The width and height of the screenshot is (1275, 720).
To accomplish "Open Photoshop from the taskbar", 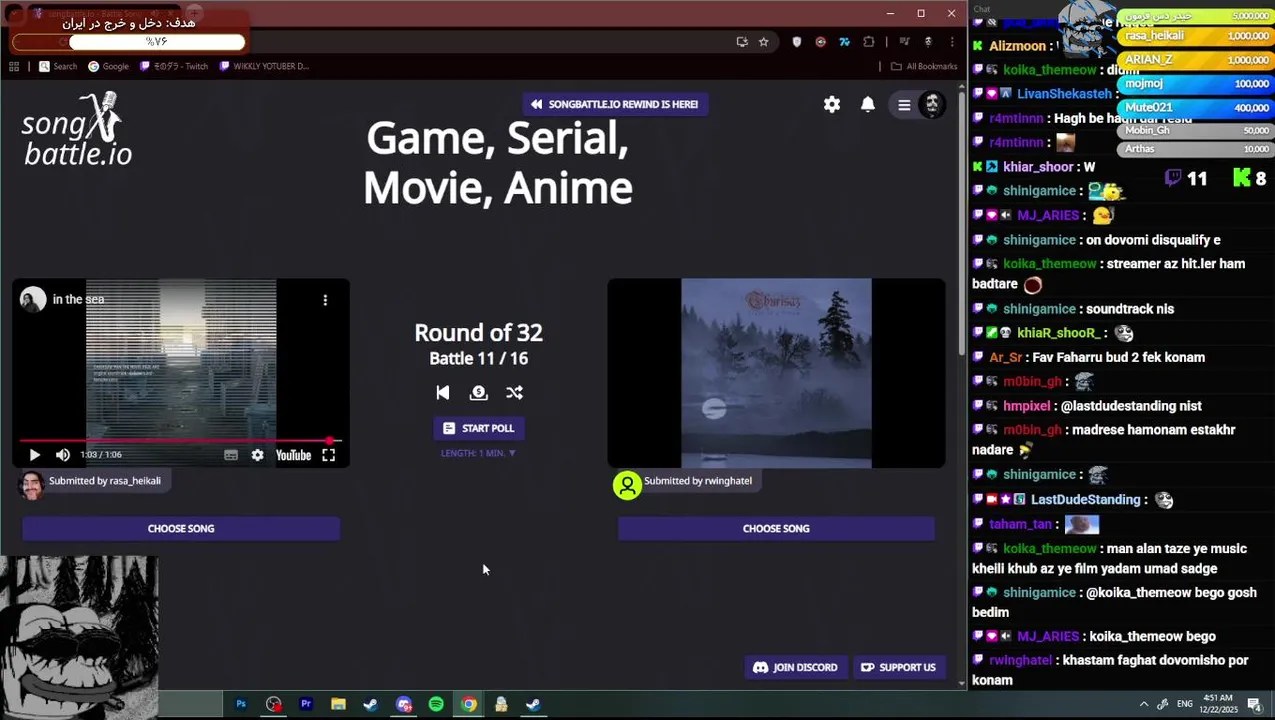I will coord(241,704).
